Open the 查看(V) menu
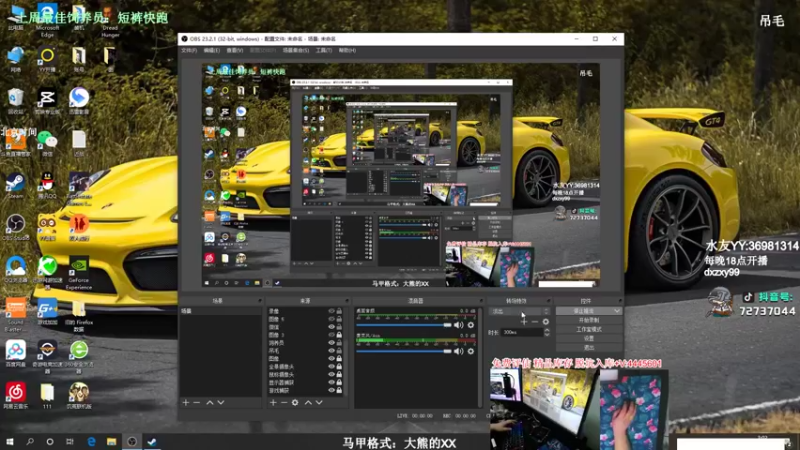 click(x=235, y=51)
